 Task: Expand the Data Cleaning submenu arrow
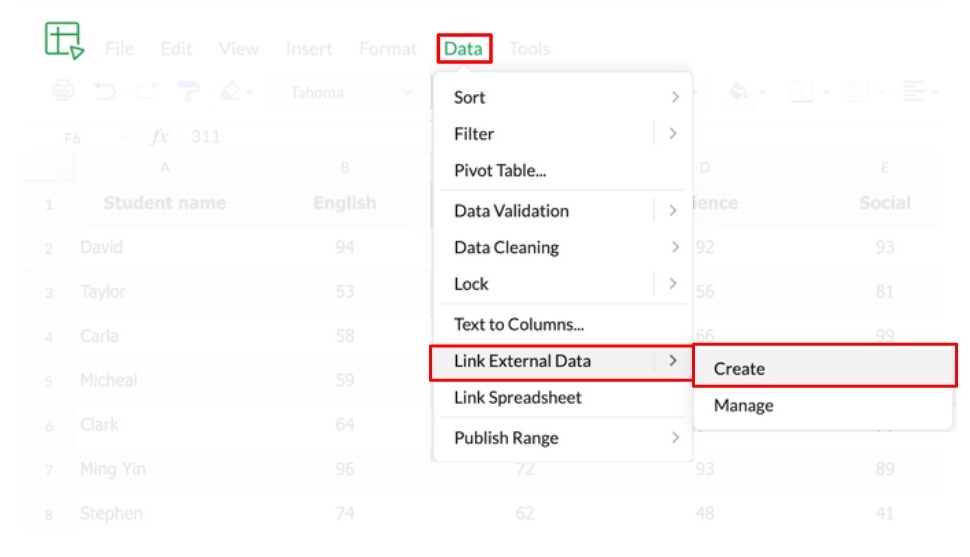(x=675, y=247)
